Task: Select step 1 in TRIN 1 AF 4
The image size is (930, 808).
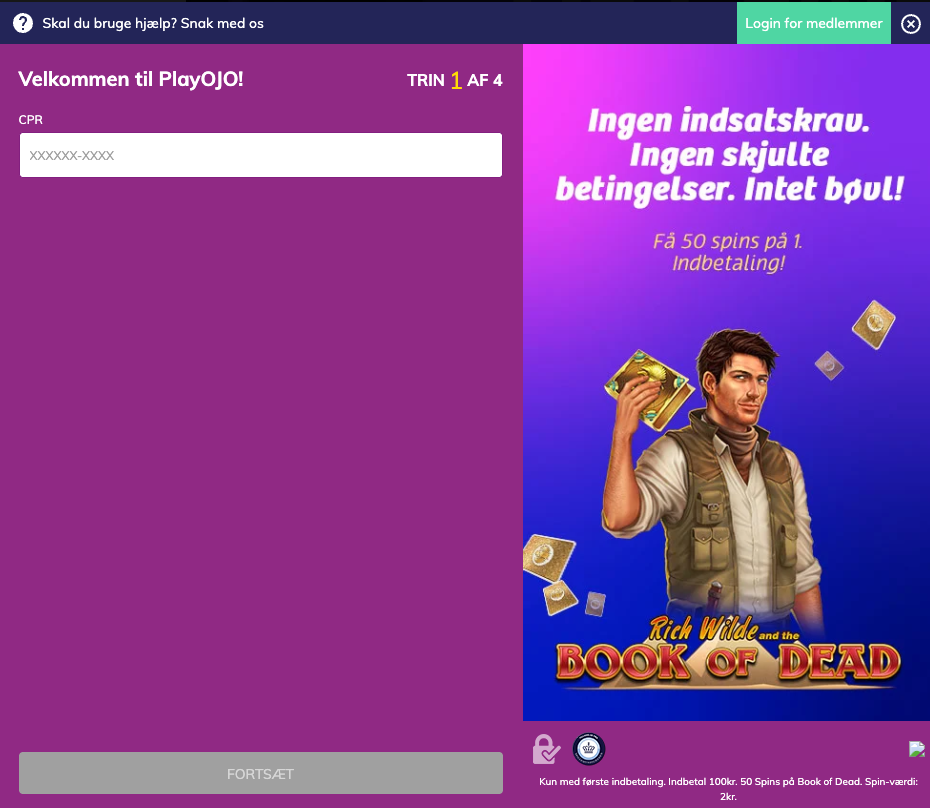Action: 458,79
